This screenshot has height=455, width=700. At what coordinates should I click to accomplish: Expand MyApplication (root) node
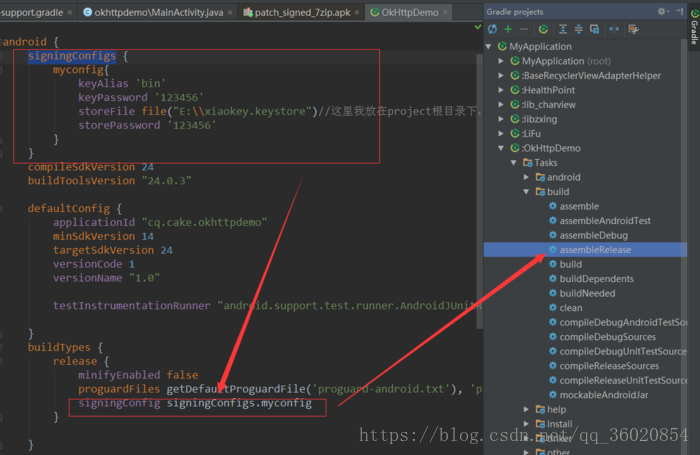click(x=501, y=61)
